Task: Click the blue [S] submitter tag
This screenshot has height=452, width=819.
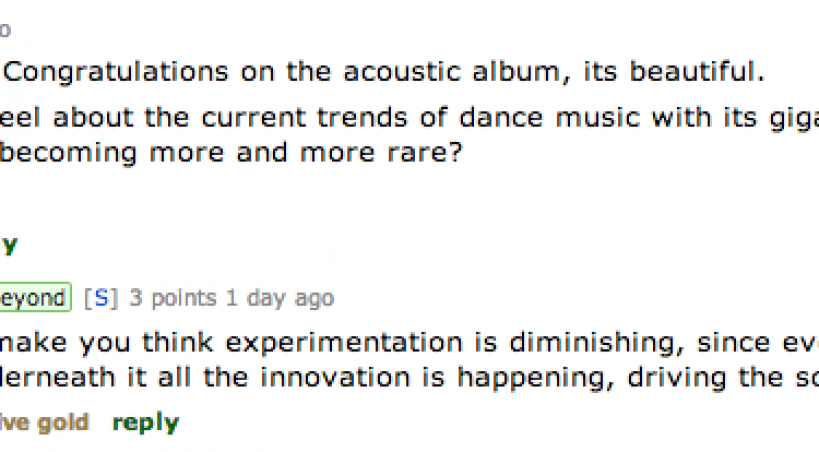Action: (101, 298)
